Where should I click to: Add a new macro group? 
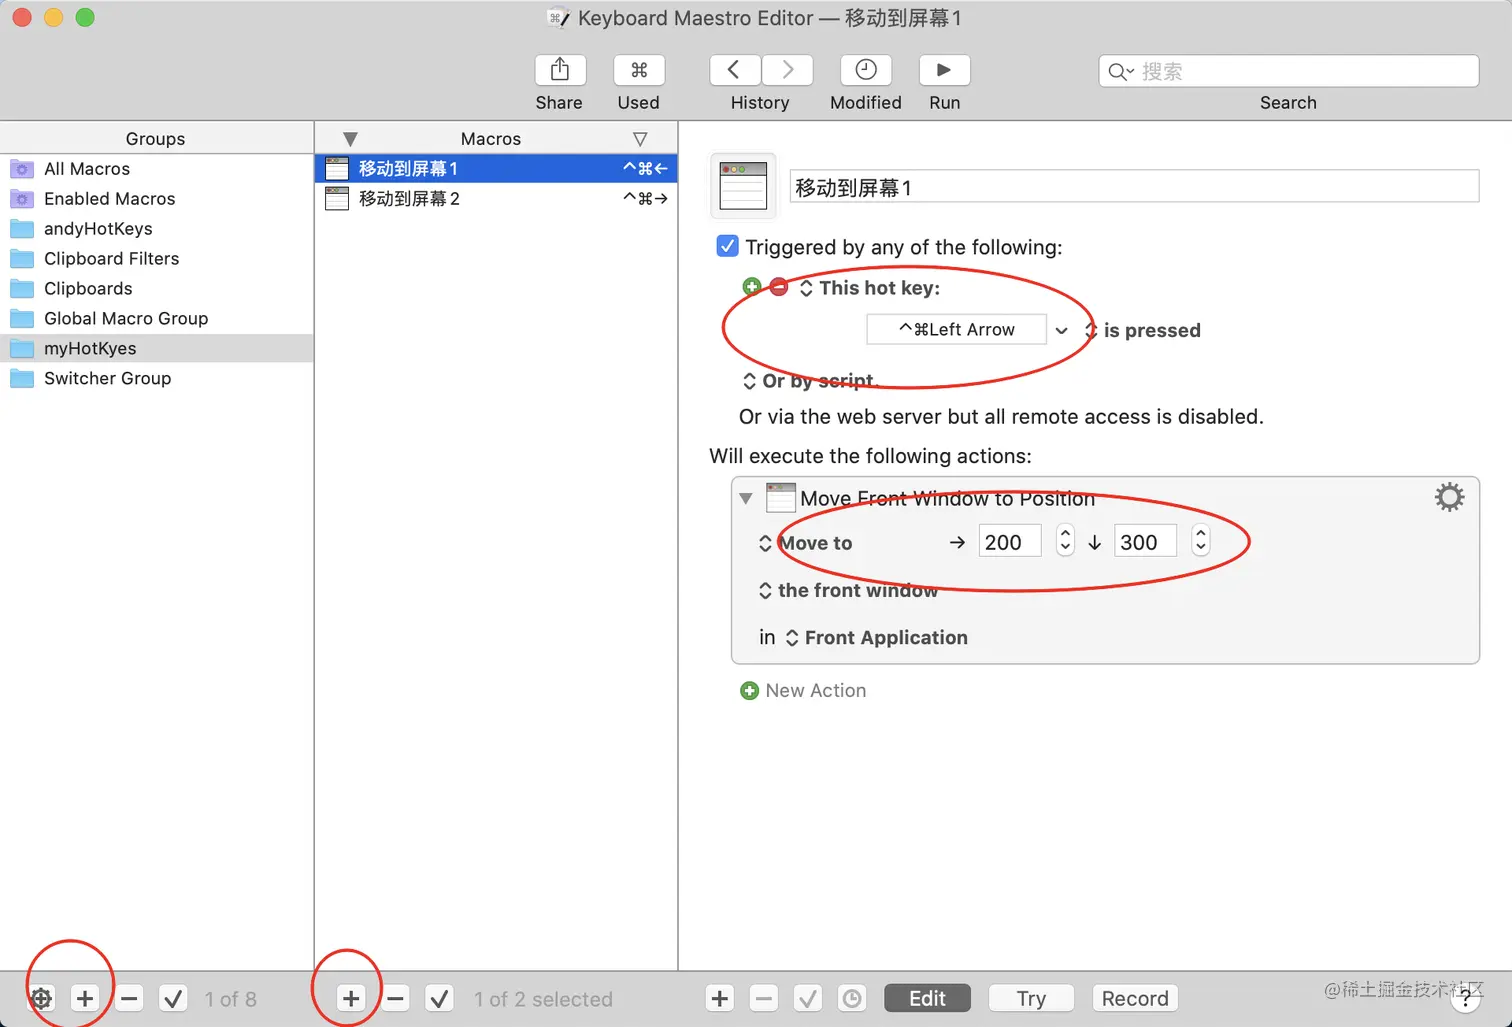85,998
